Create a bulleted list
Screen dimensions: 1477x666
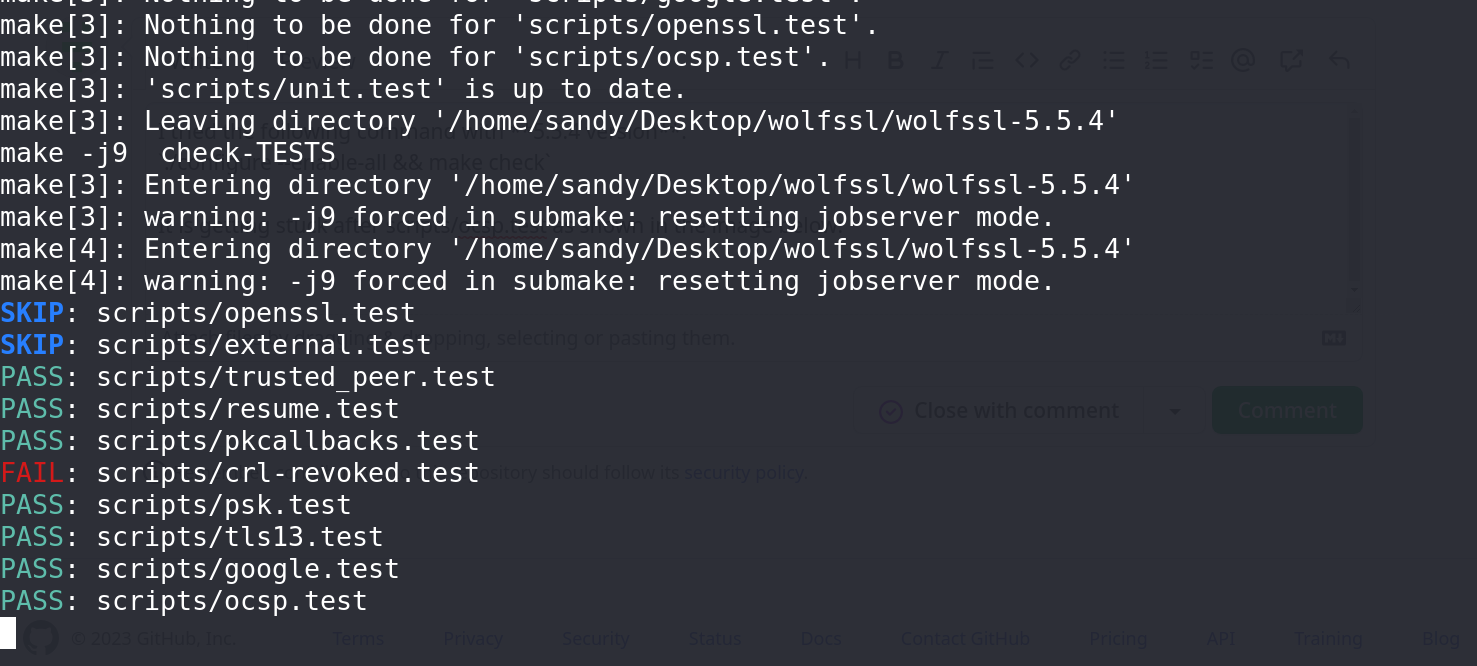point(1113,60)
